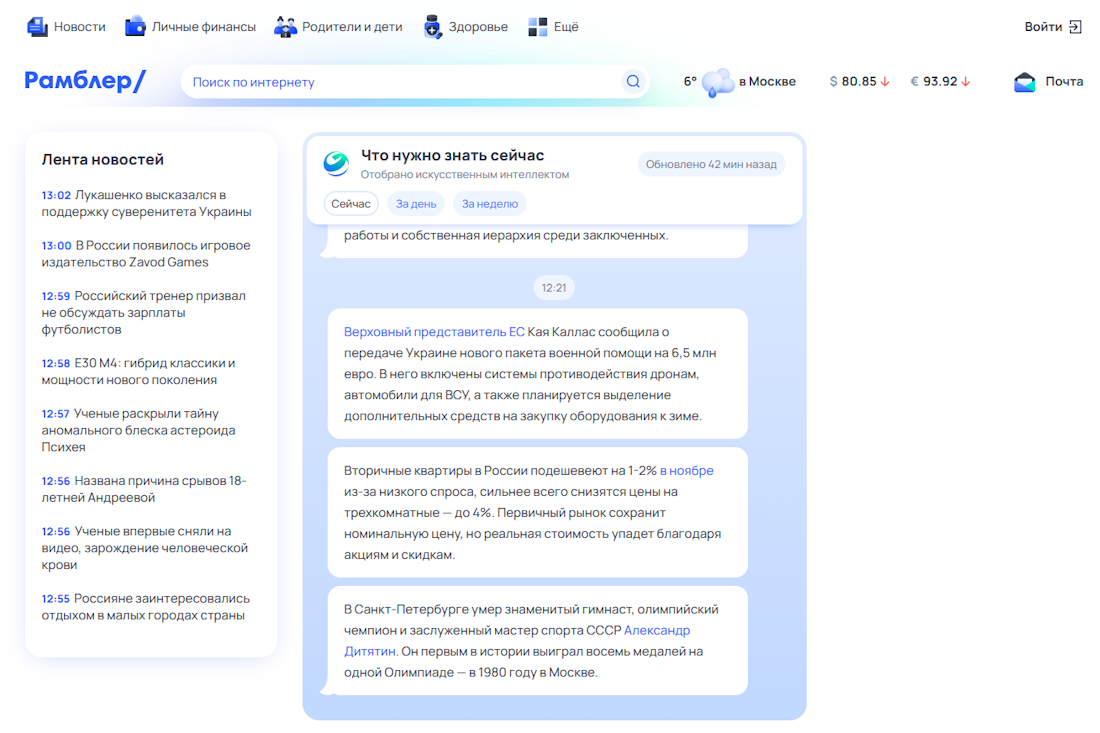The width and height of the screenshot is (1100, 733).
Task: Select the Сейчас filter tab
Action: click(x=351, y=204)
